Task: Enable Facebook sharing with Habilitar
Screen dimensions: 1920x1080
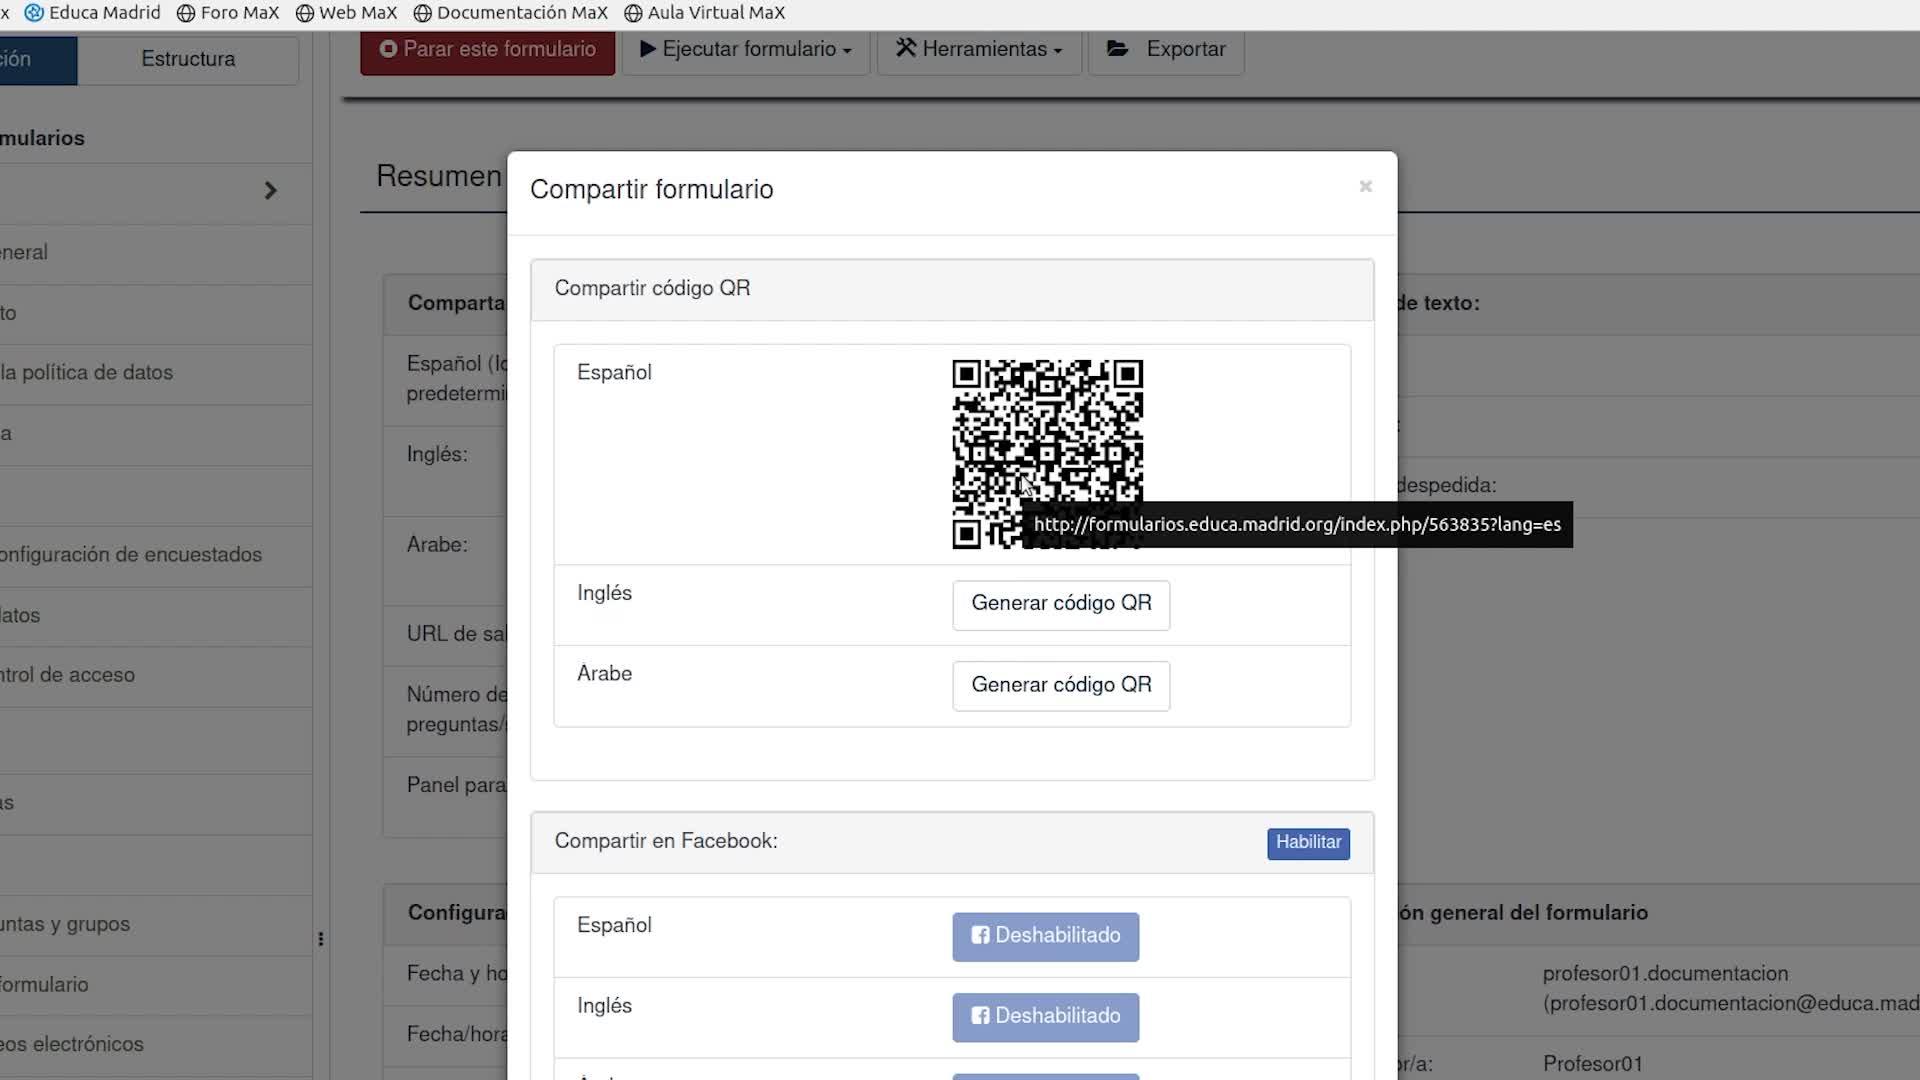Action: 1308,843
